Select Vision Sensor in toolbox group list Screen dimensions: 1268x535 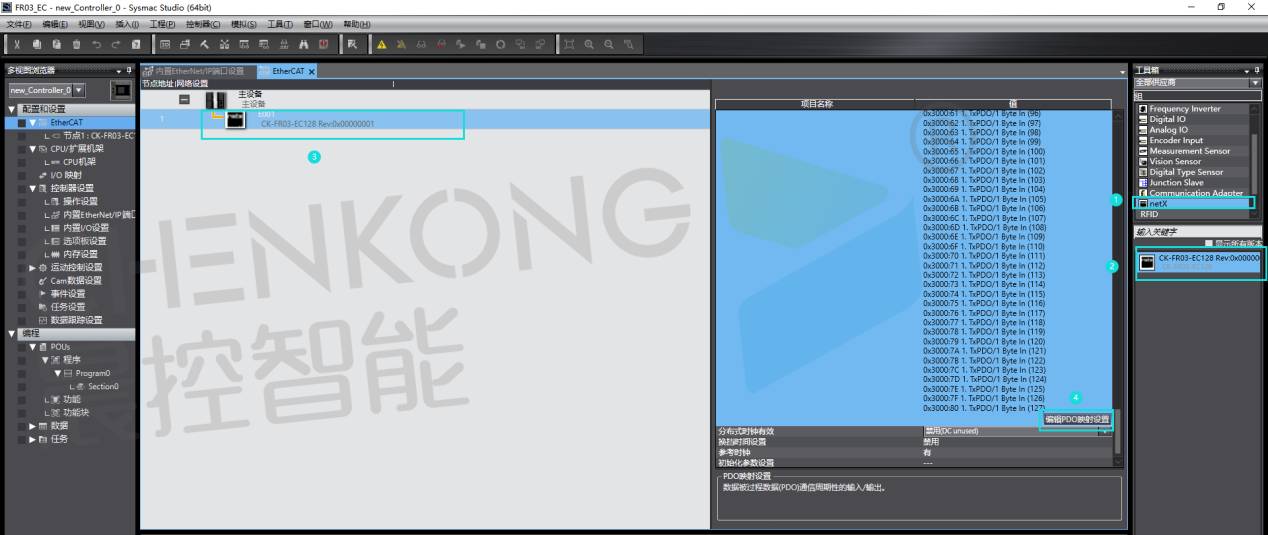click(1174, 161)
